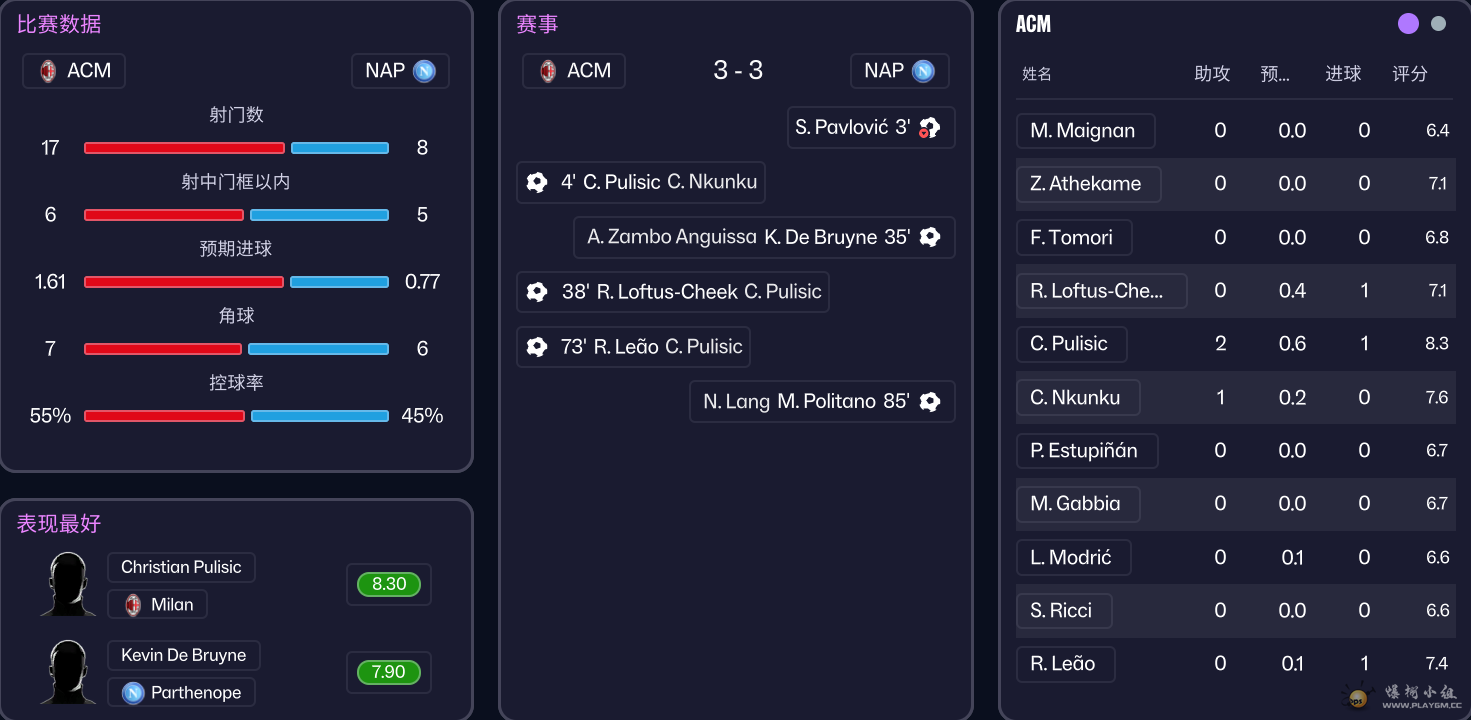
Task: Sort the table by the 助攻 column
Action: point(1212,74)
